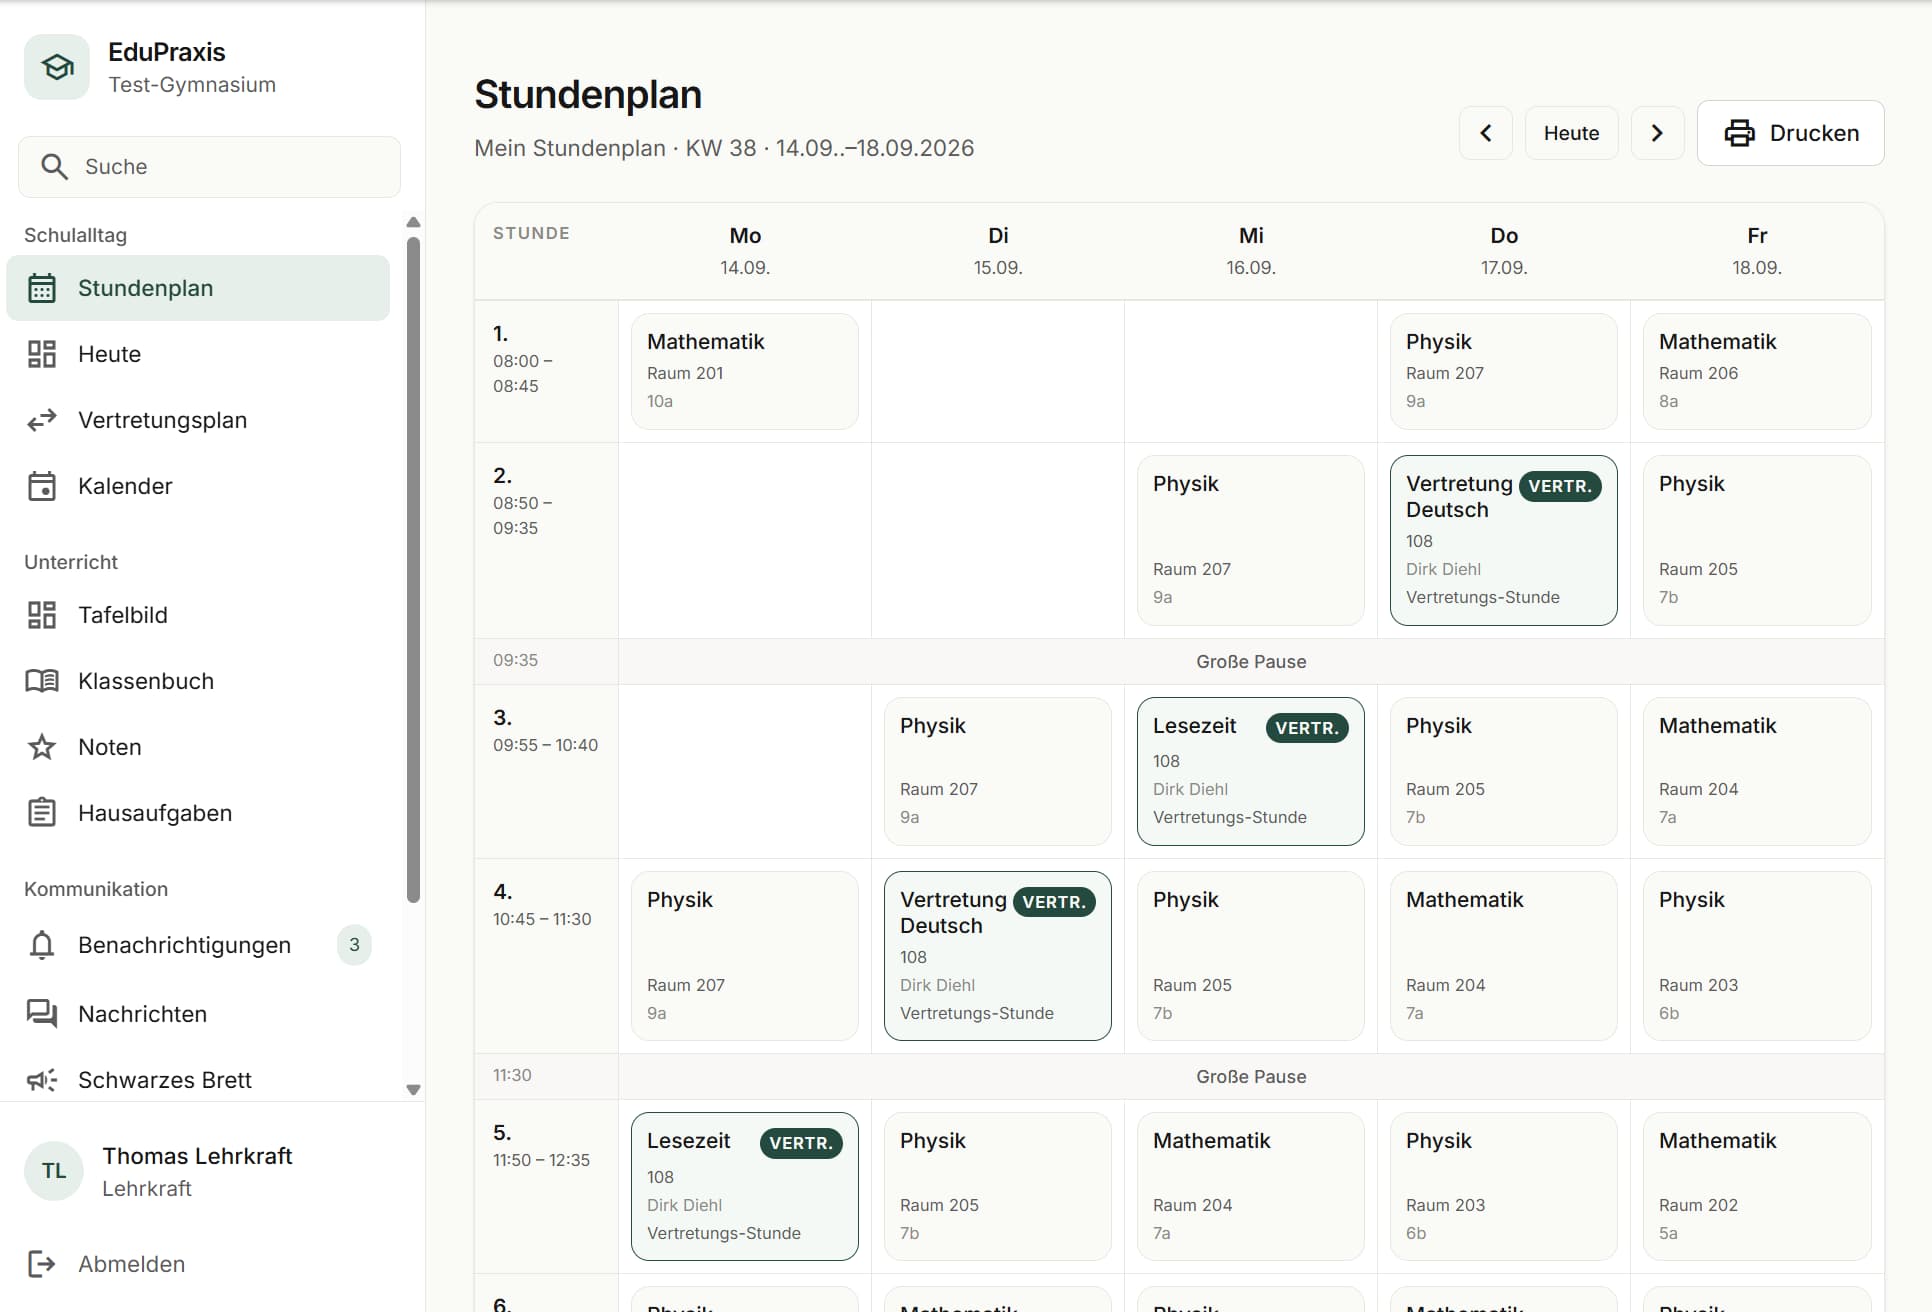Click the Noten star icon
Screen dimensions: 1932x1312
pos(42,747)
